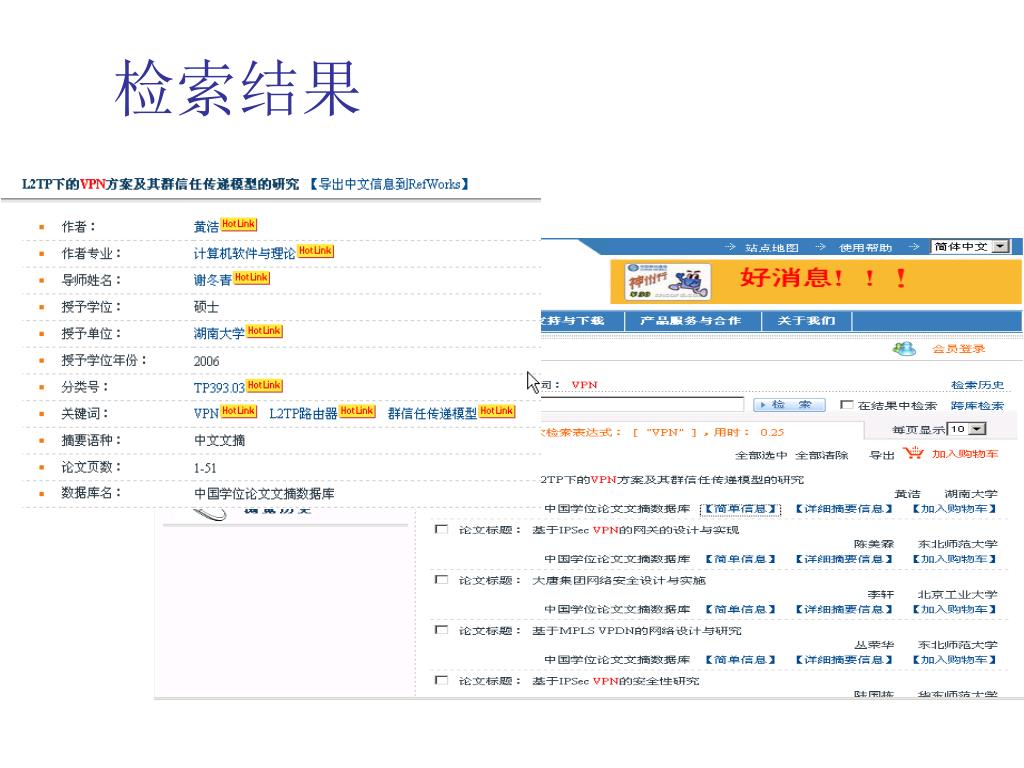Click the degree year value 2006

coord(206,361)
